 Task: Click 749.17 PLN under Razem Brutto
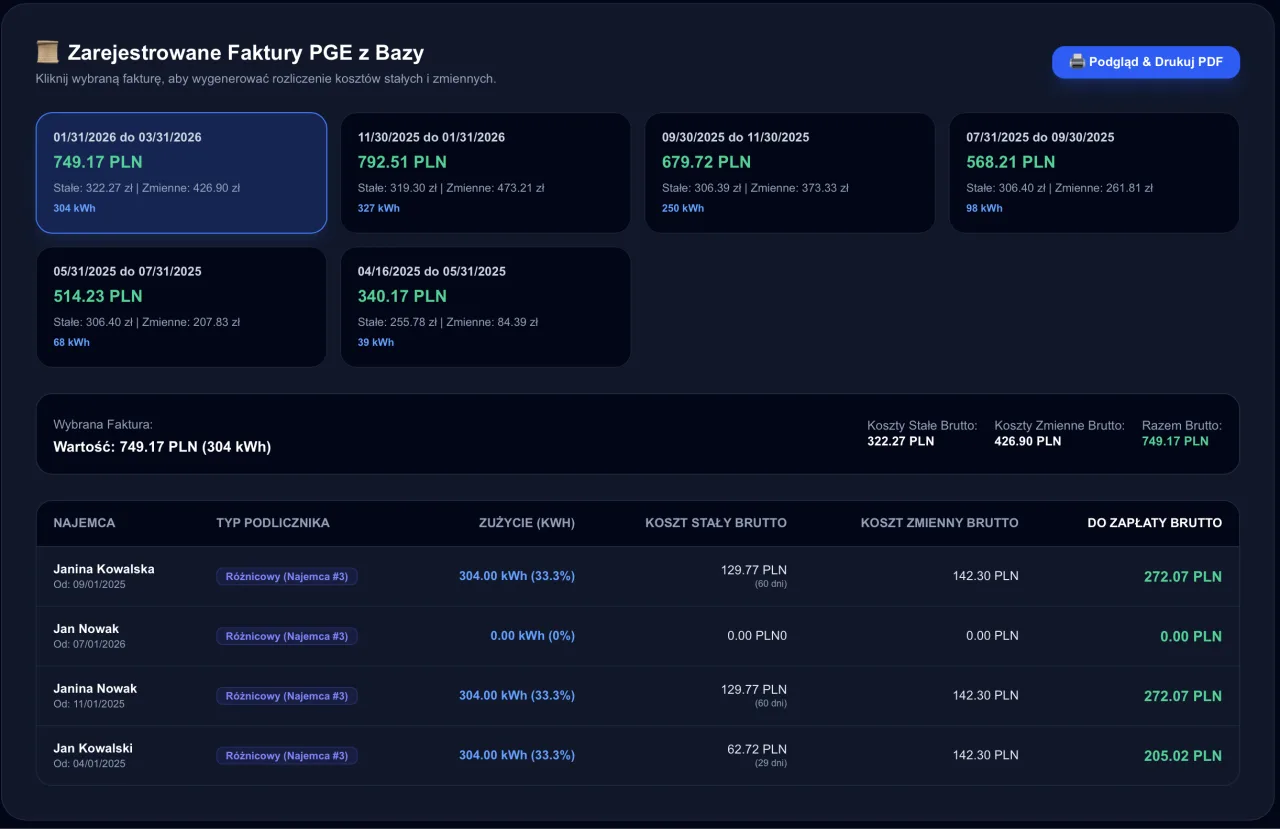(x=1175, y=441)
